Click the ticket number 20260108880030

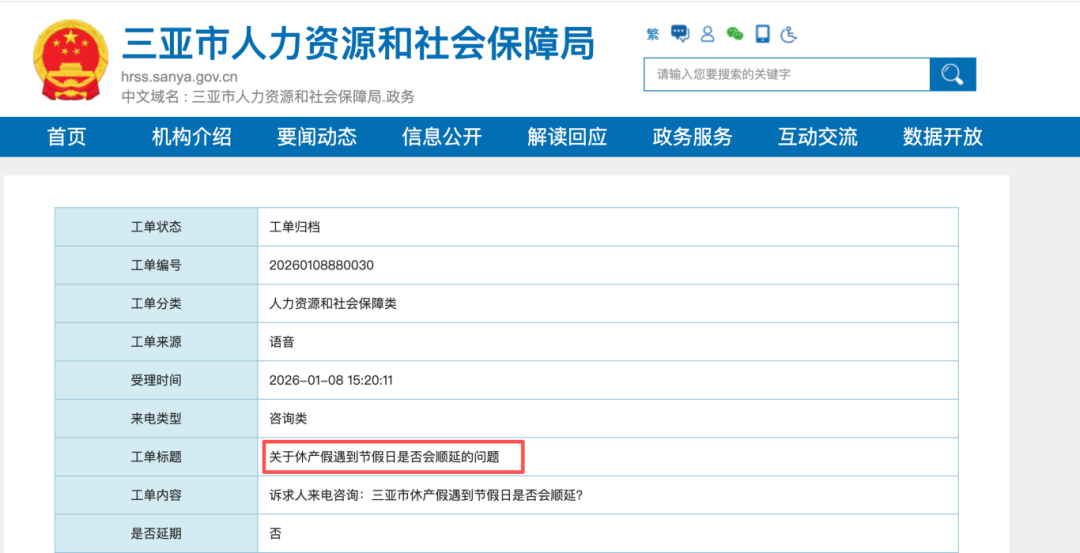tap(321, 265)
